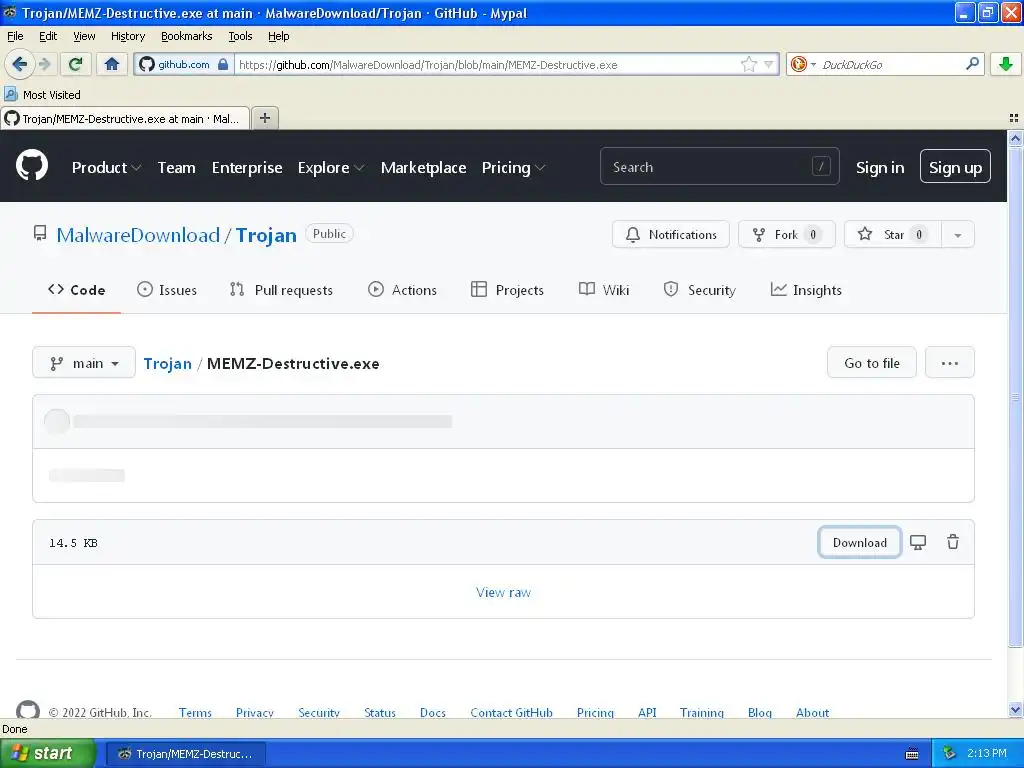Open the URL history dropdown arrow
The height and width of the screenshot is (768, 1024).
[x=769, y=64]
